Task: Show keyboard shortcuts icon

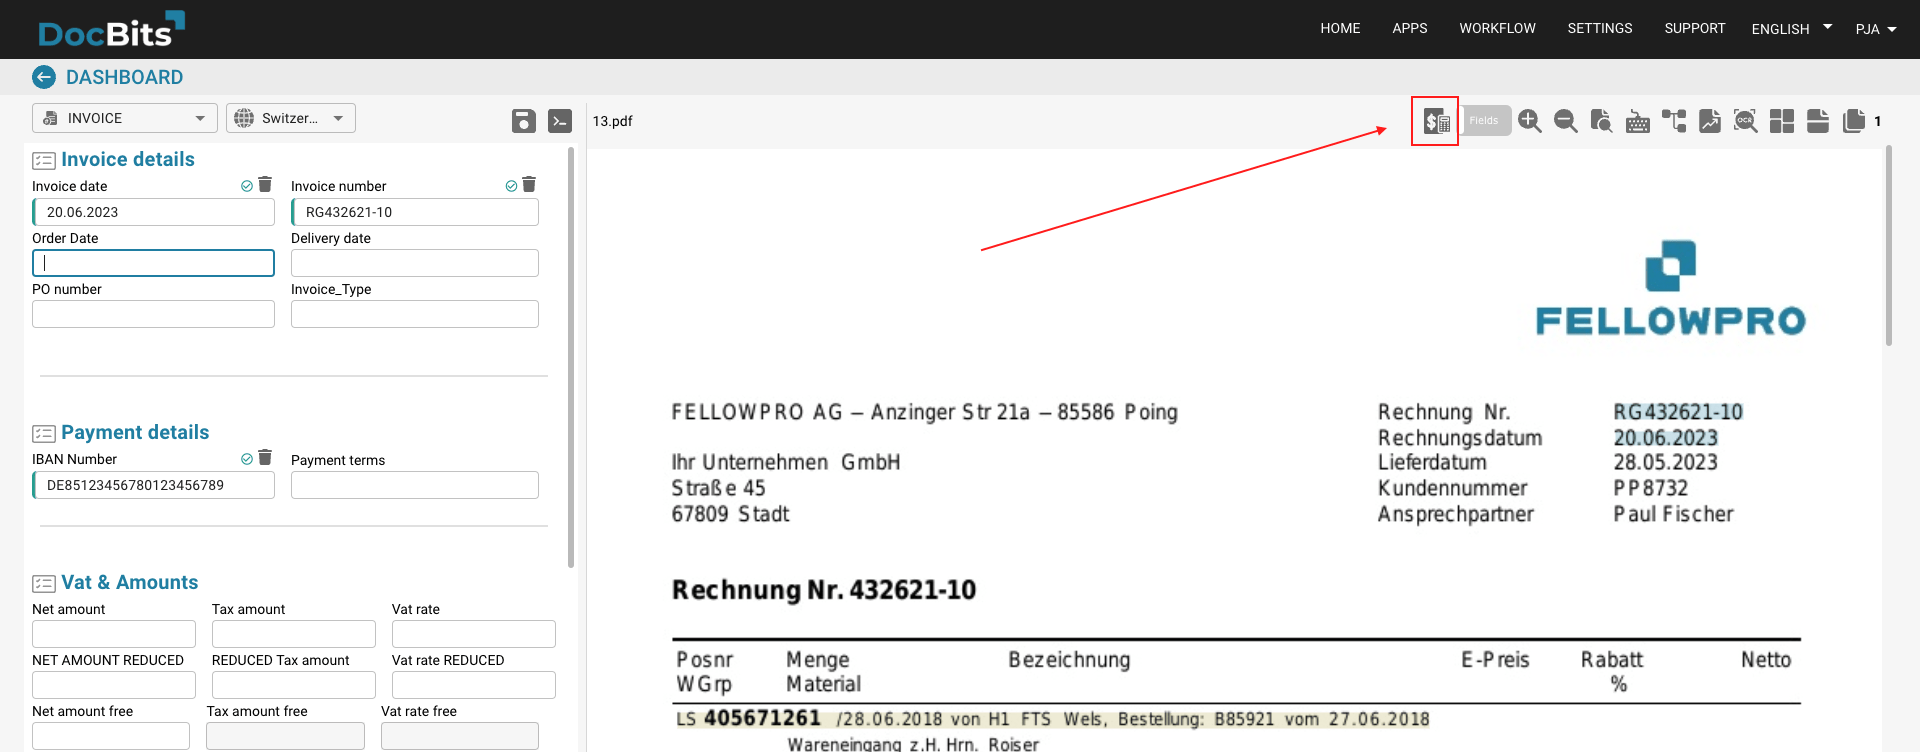Action: [1638, 121]
